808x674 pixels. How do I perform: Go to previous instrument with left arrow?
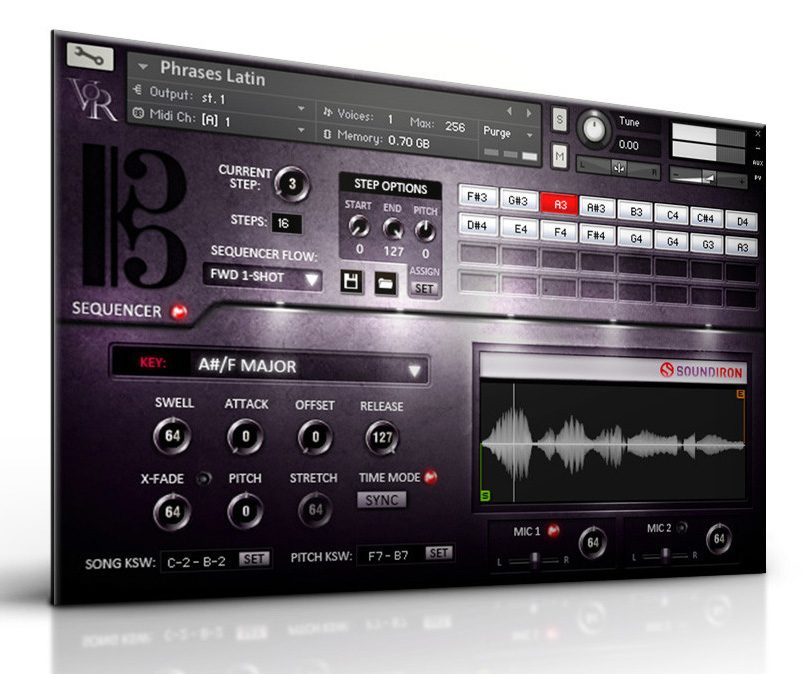[x=509, y=111]
